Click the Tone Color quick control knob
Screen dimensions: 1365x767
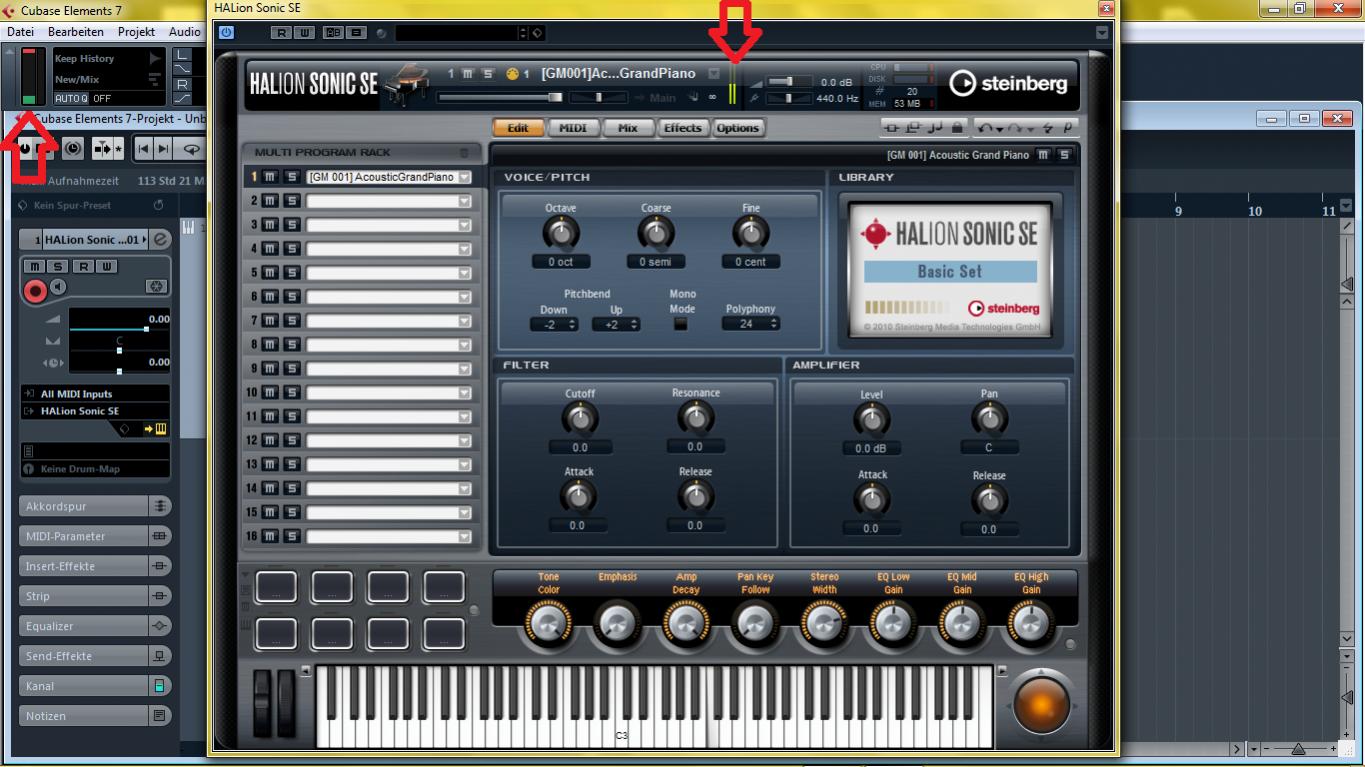click(x=547, y=624)
